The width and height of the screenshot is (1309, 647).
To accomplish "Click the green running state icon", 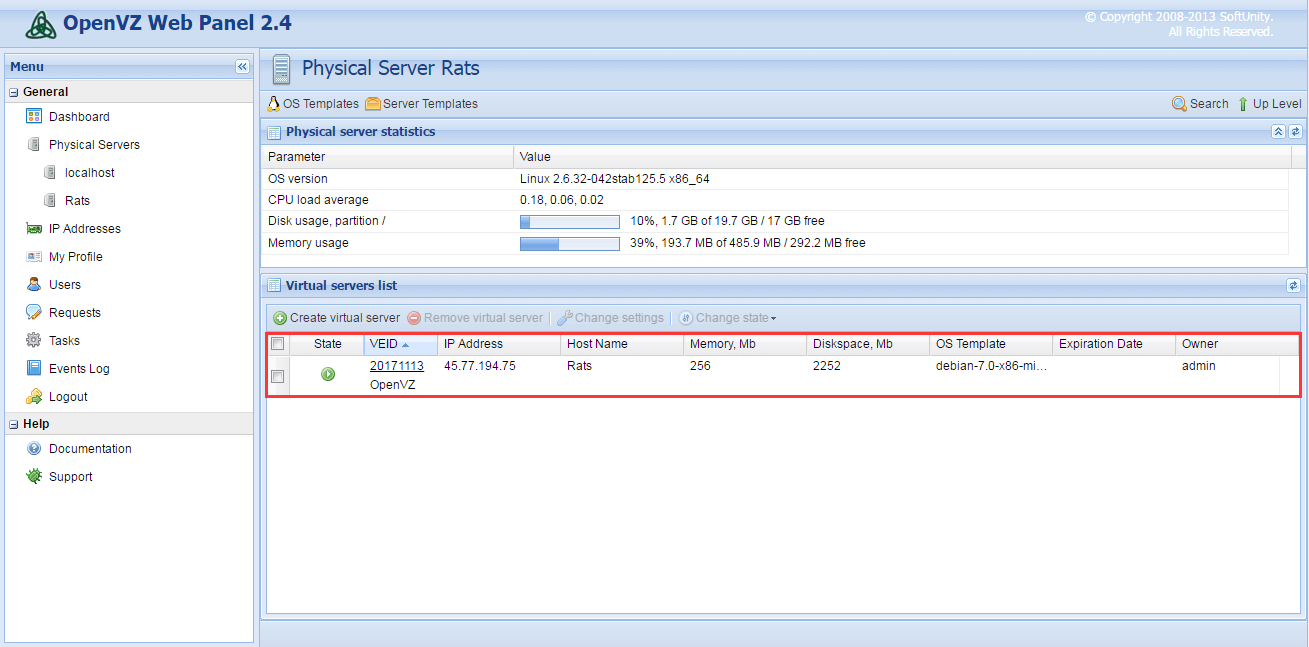I will click(x=328, y=374).
